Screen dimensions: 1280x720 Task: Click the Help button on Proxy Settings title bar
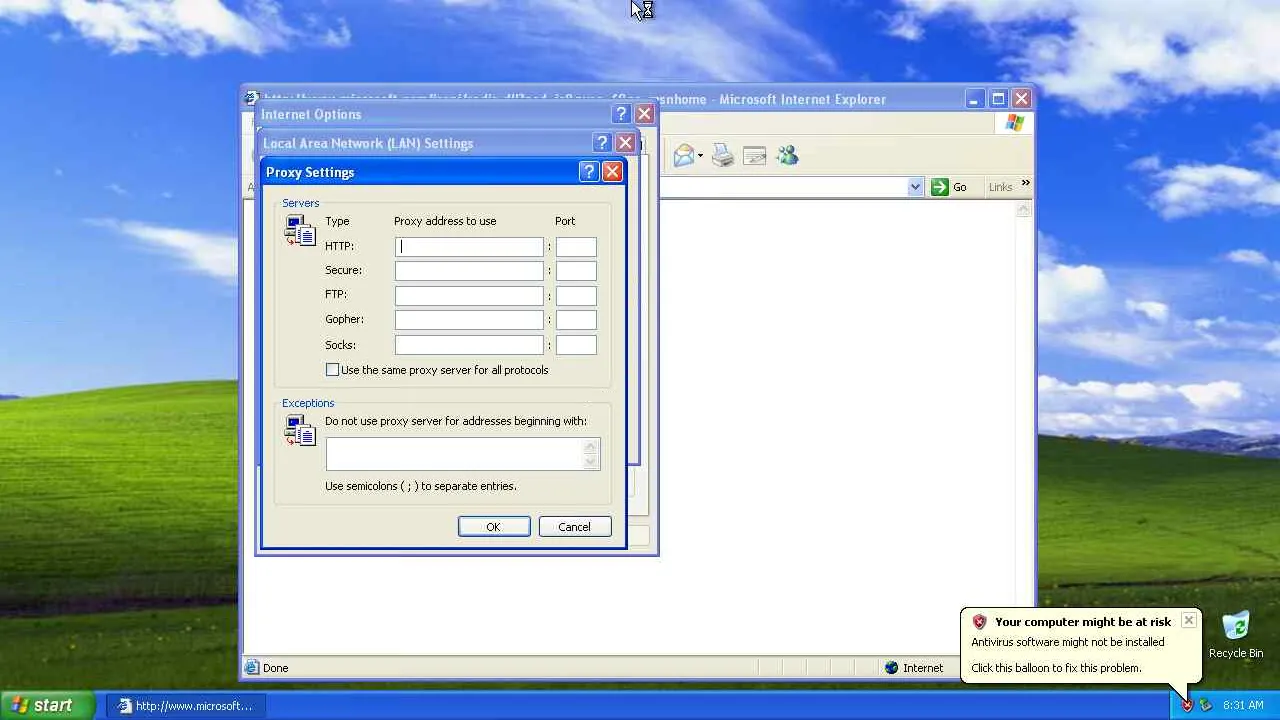coord(589,172)
